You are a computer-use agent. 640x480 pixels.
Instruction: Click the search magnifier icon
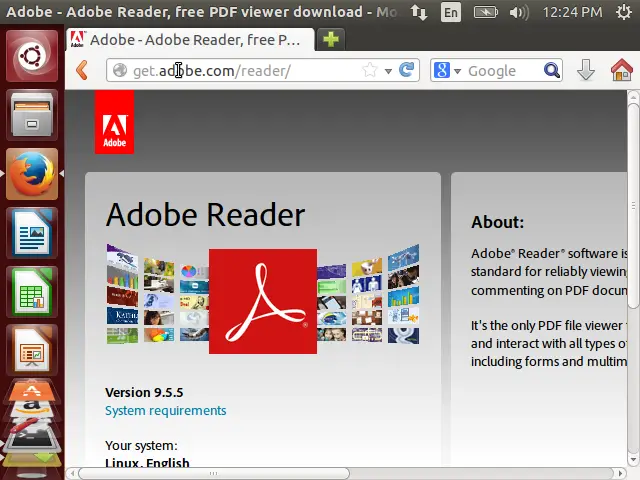[x=552, y=70]
